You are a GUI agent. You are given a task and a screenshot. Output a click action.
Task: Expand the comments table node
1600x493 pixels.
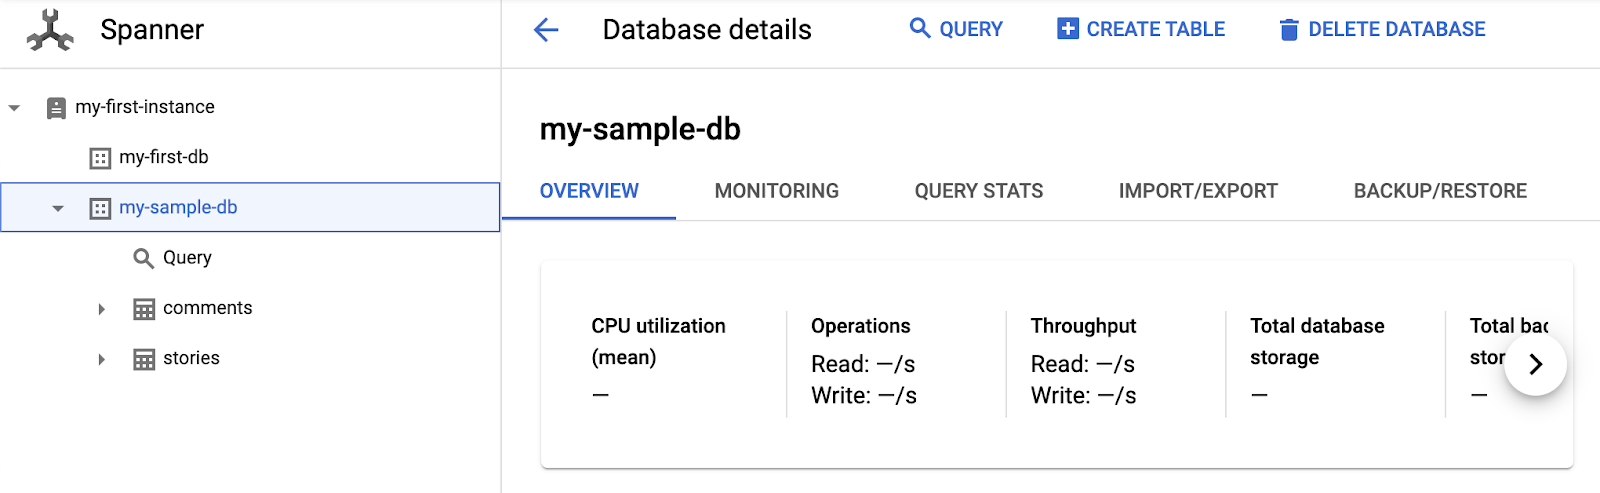[x=101, y=309]
